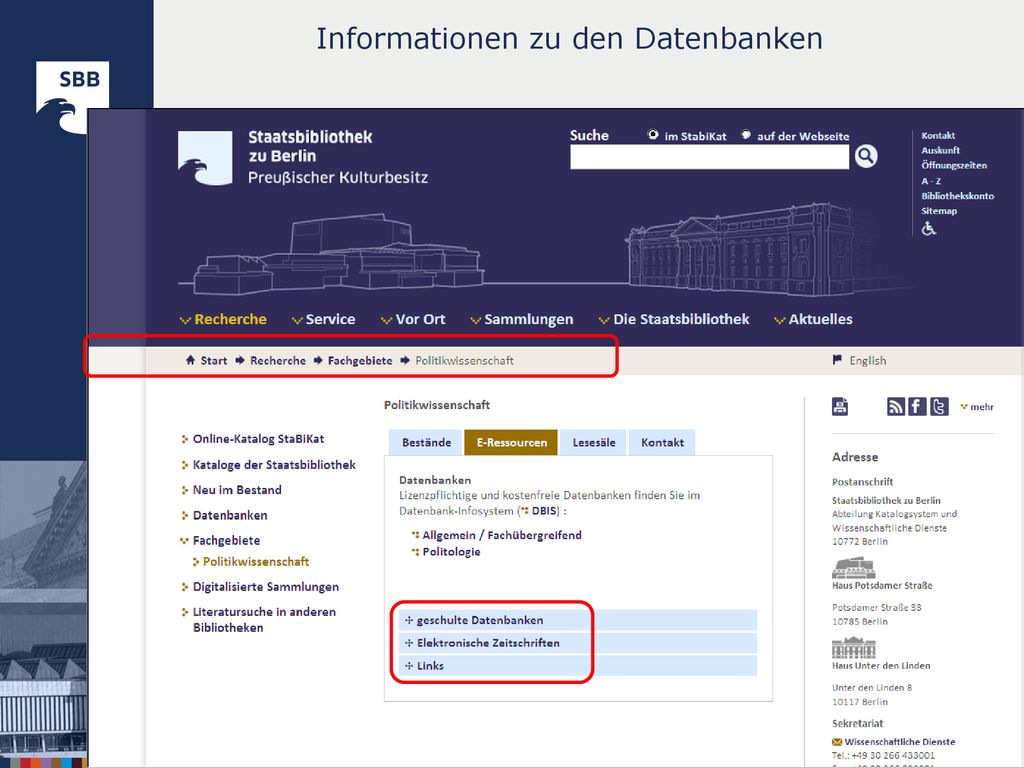Click the Start breadcrumb link
Viewport: 1024px width, 768px height.
click(214, 360)
